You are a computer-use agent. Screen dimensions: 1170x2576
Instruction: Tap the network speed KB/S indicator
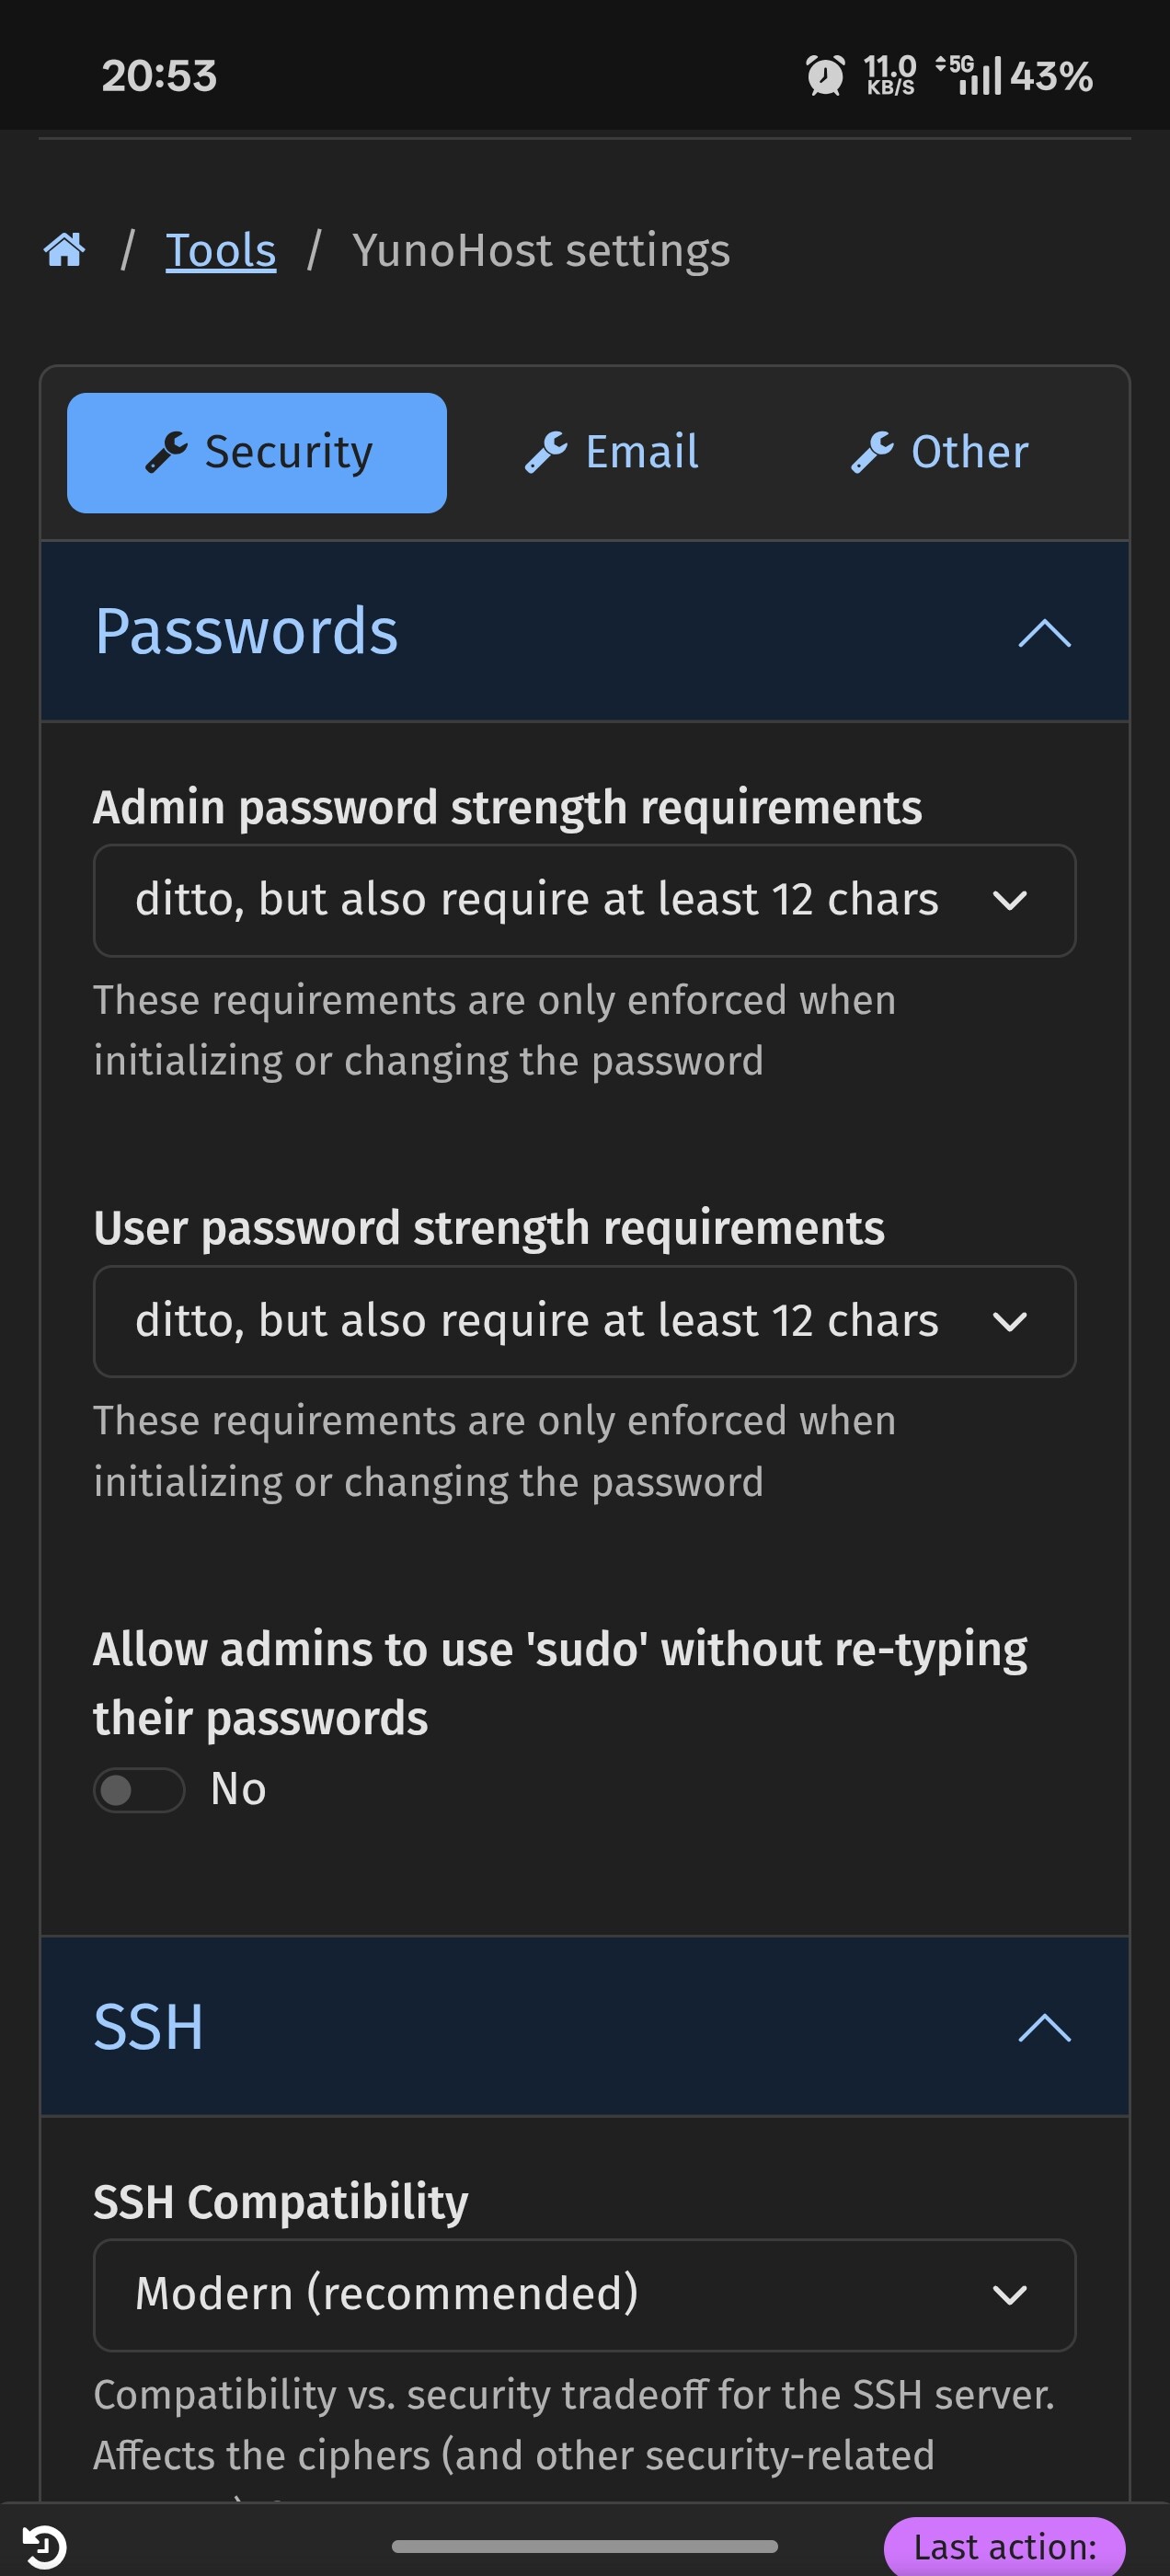[x=889, y=76]
